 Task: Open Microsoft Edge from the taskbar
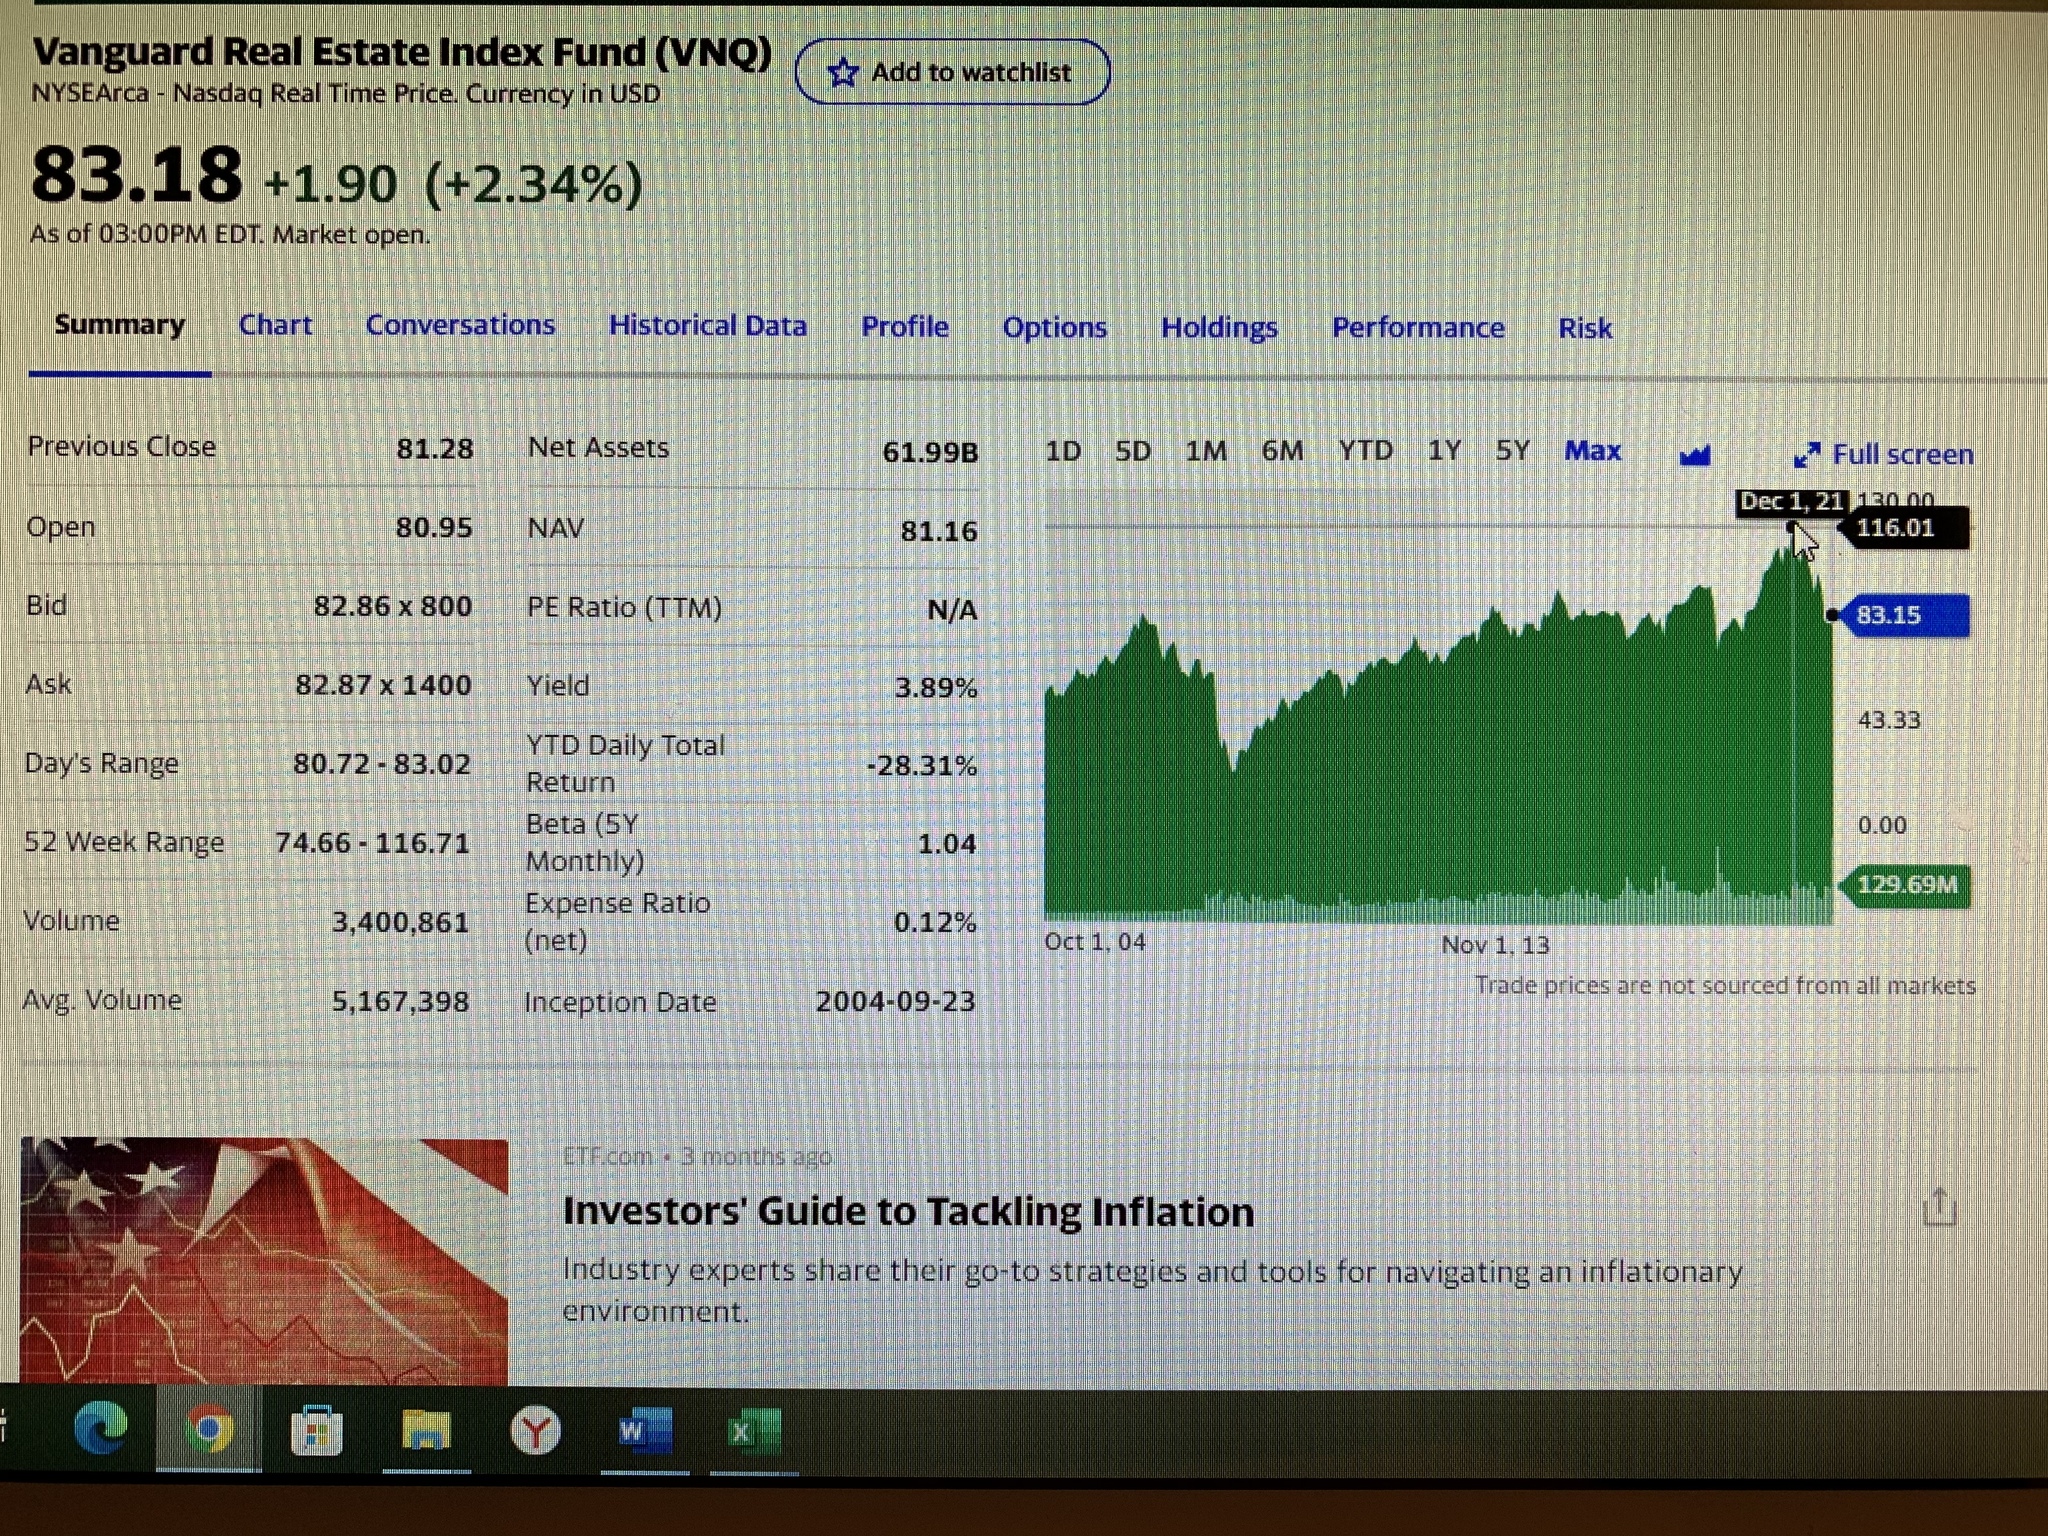(x=101, y=1428)
